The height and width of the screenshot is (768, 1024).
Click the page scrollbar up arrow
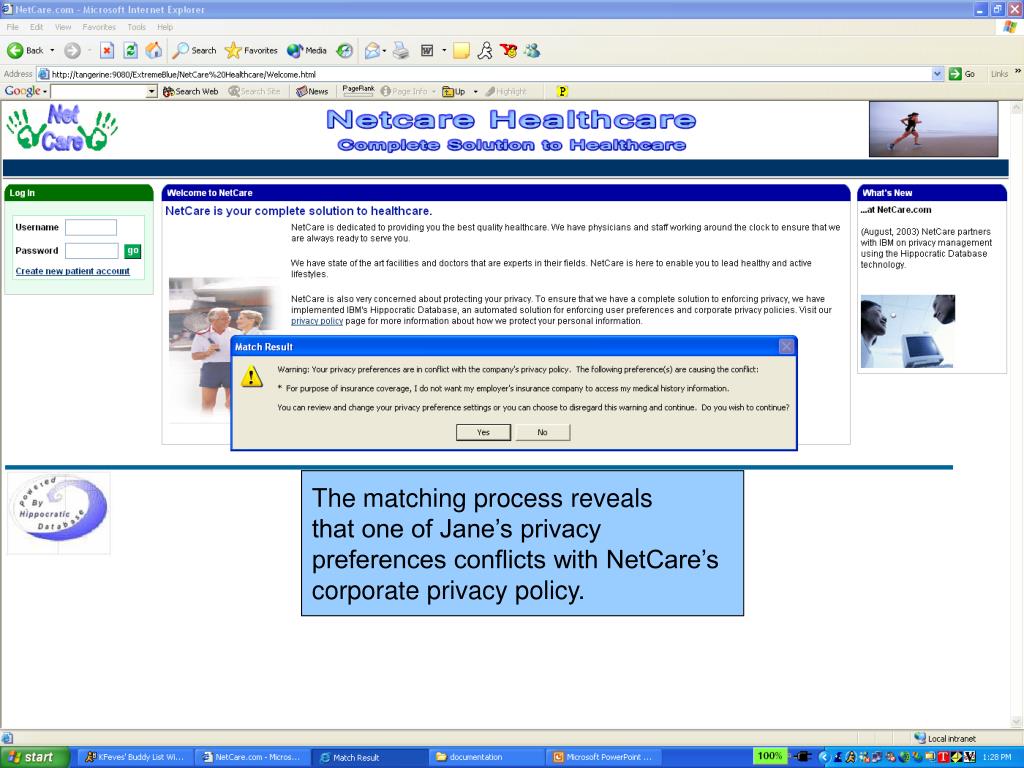coord(1016,107)
